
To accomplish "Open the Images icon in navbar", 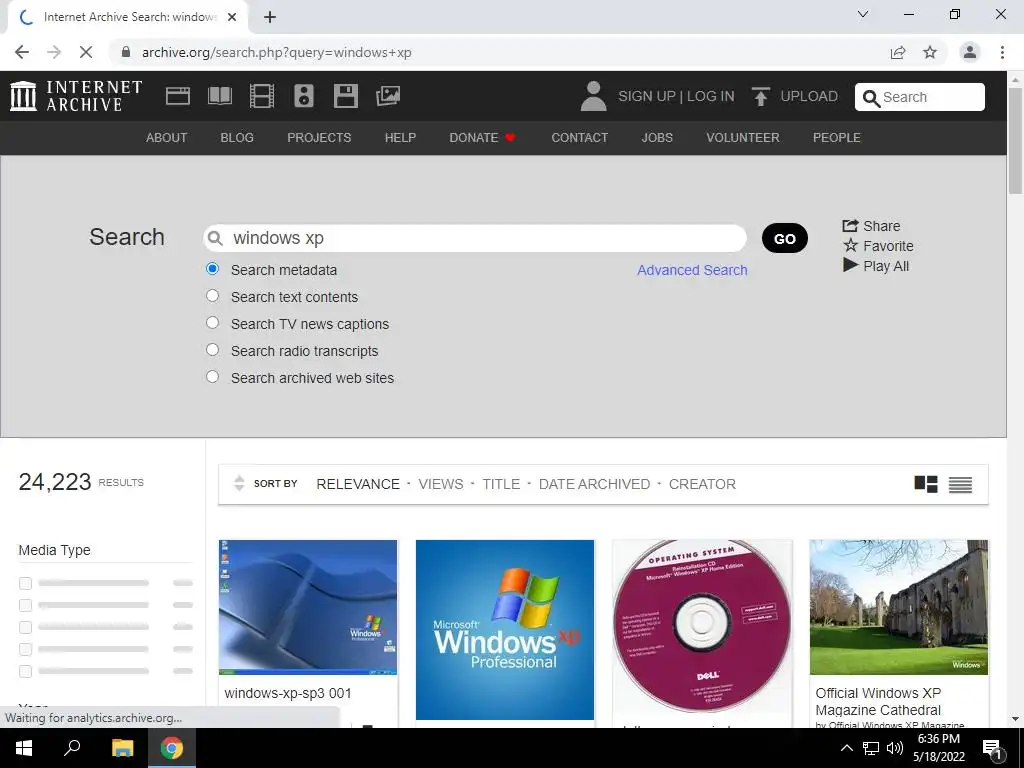I will (388, 96).
